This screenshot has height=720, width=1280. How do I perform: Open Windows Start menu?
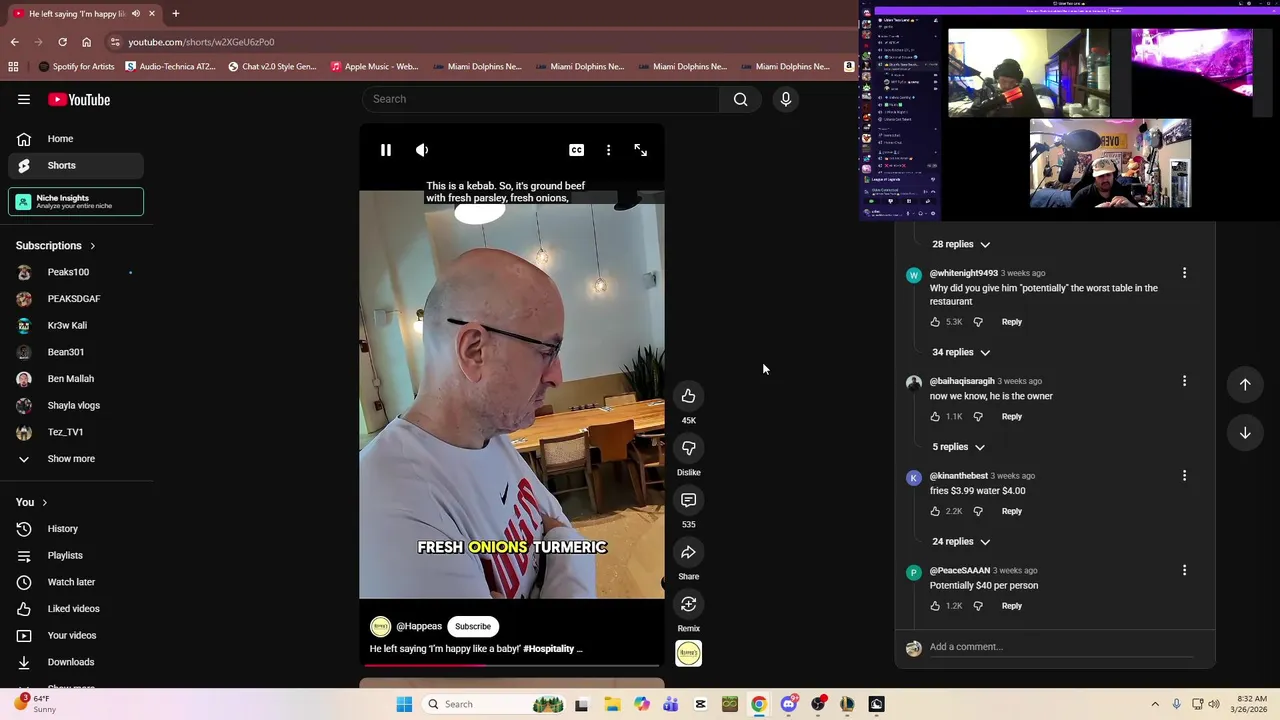point(404,704)
